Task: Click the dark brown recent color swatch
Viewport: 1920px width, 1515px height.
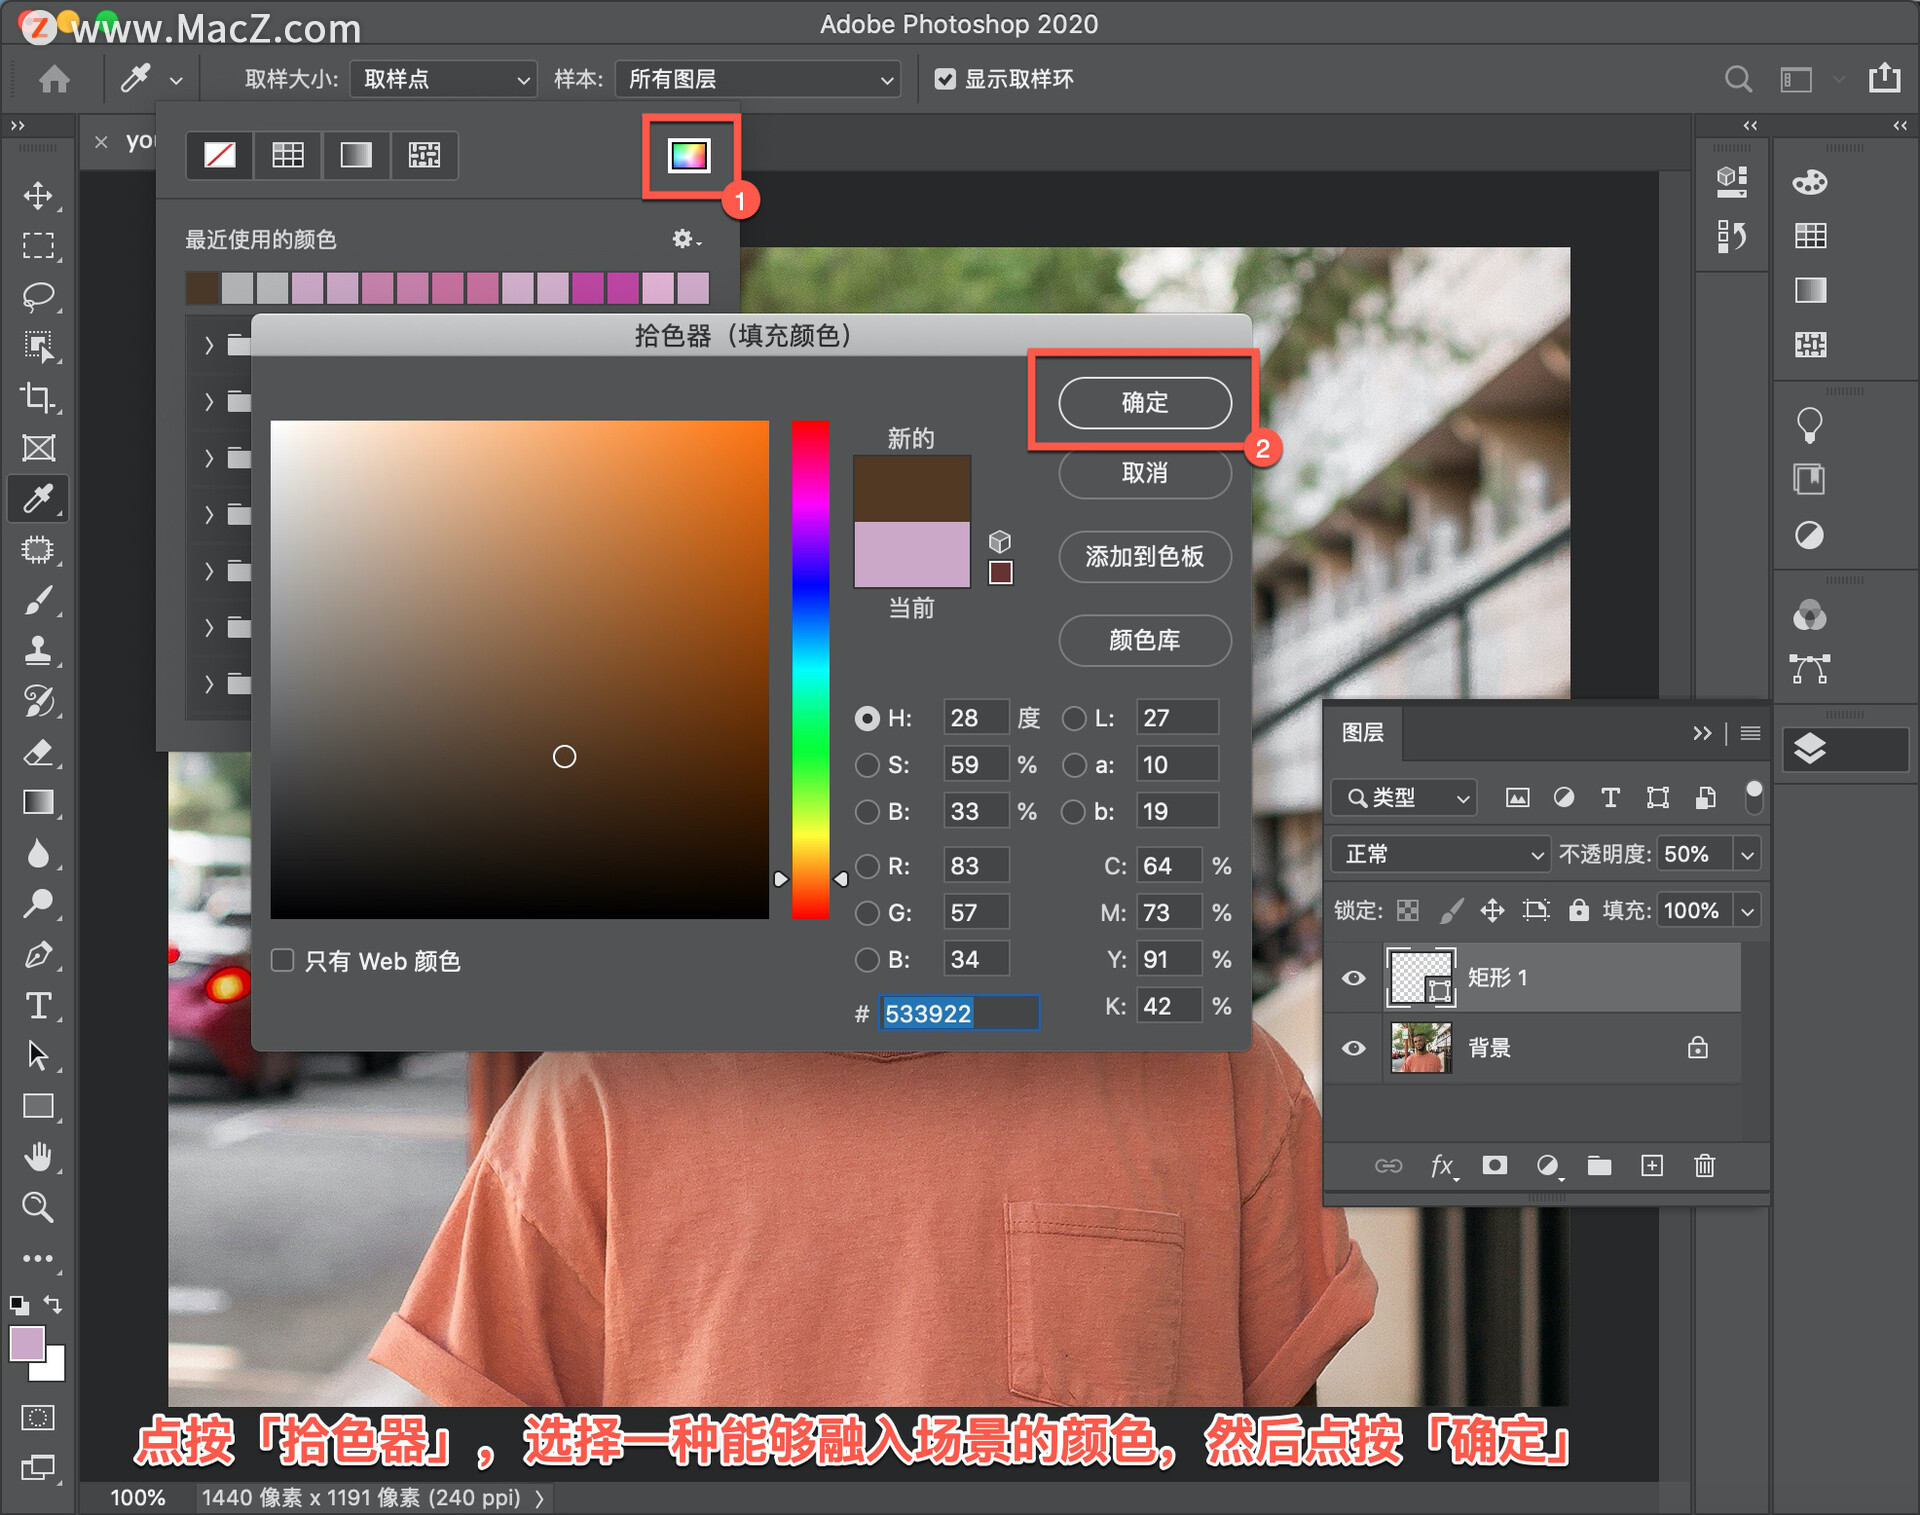Action: 202,288
